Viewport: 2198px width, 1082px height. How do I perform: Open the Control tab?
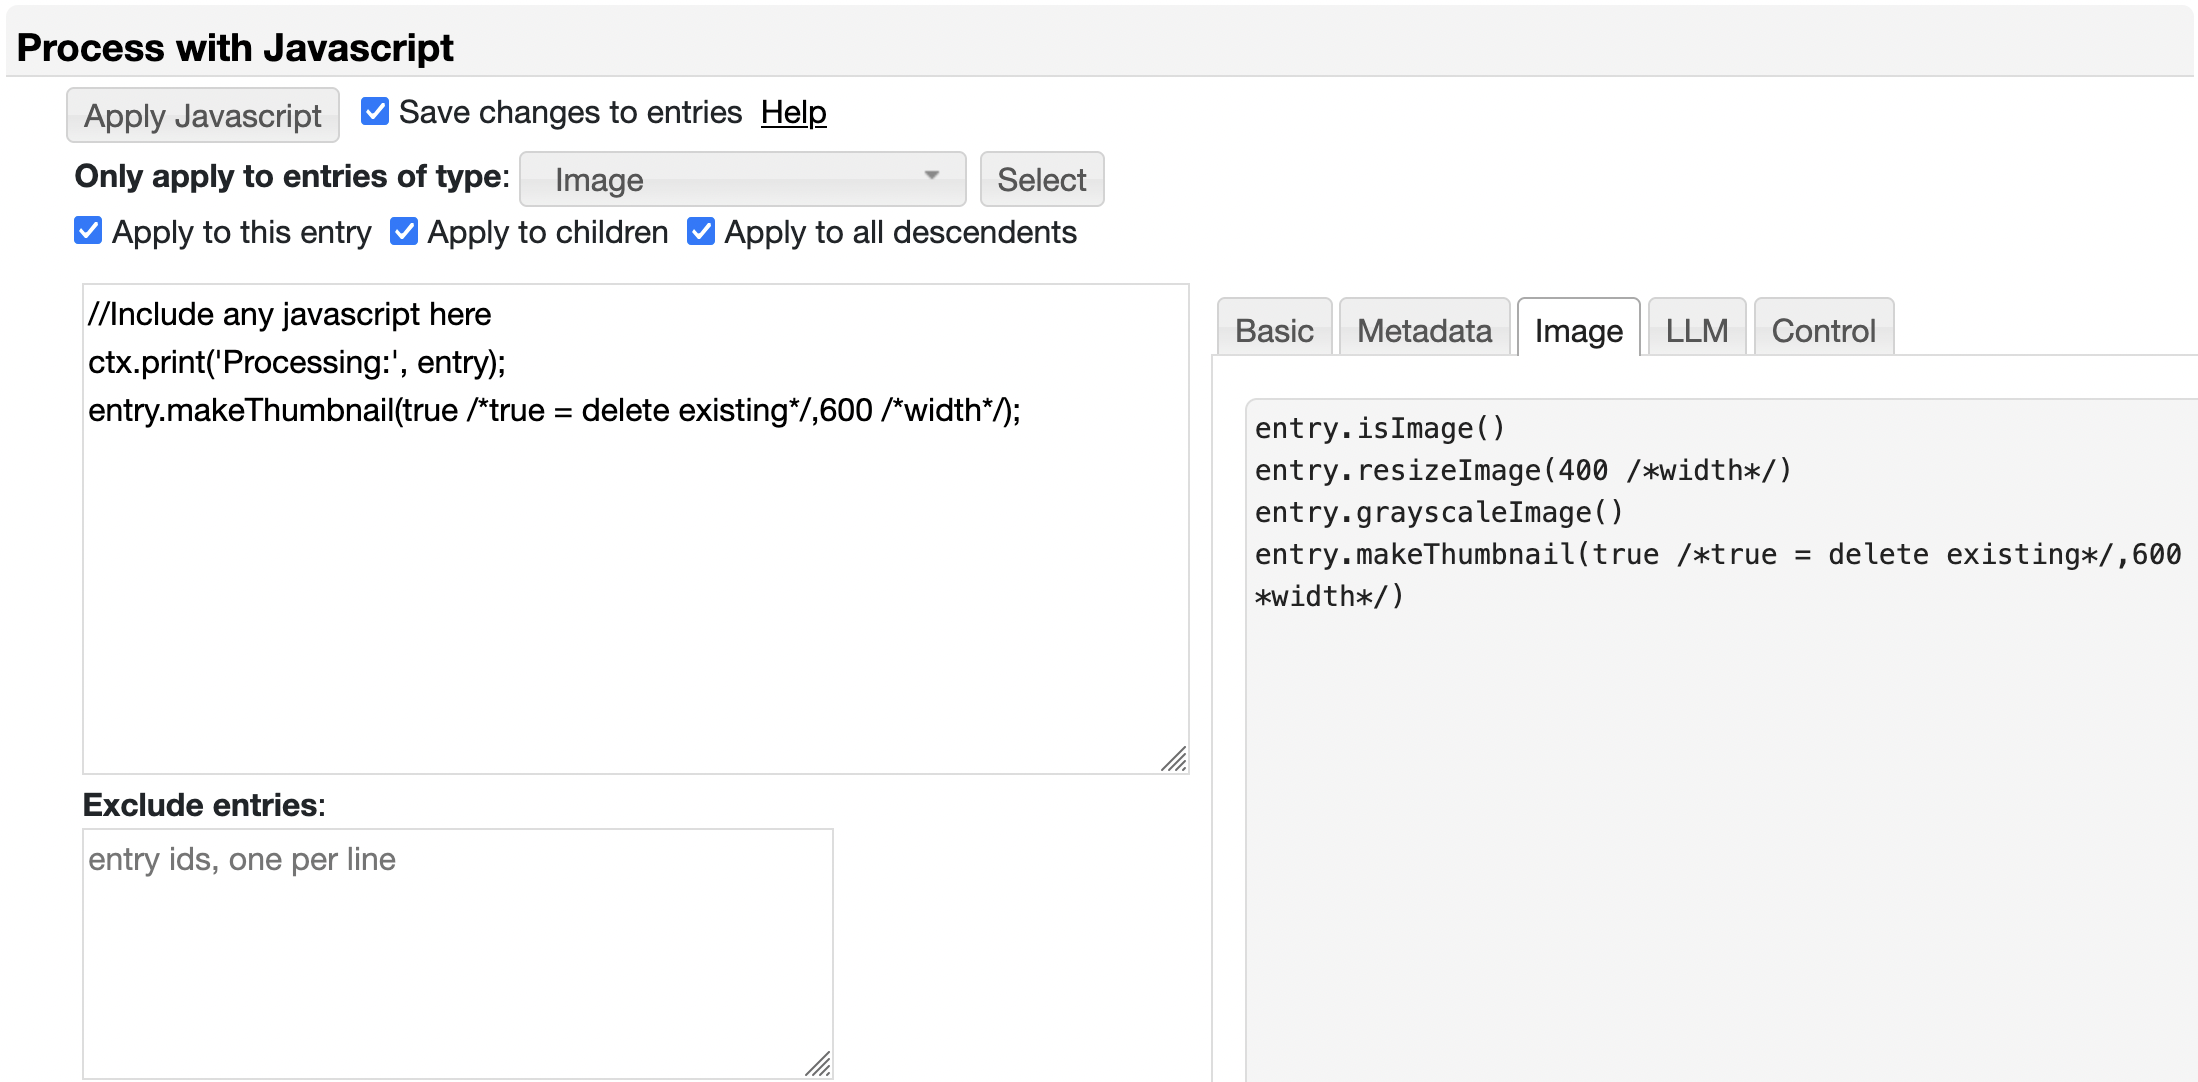1822,330
